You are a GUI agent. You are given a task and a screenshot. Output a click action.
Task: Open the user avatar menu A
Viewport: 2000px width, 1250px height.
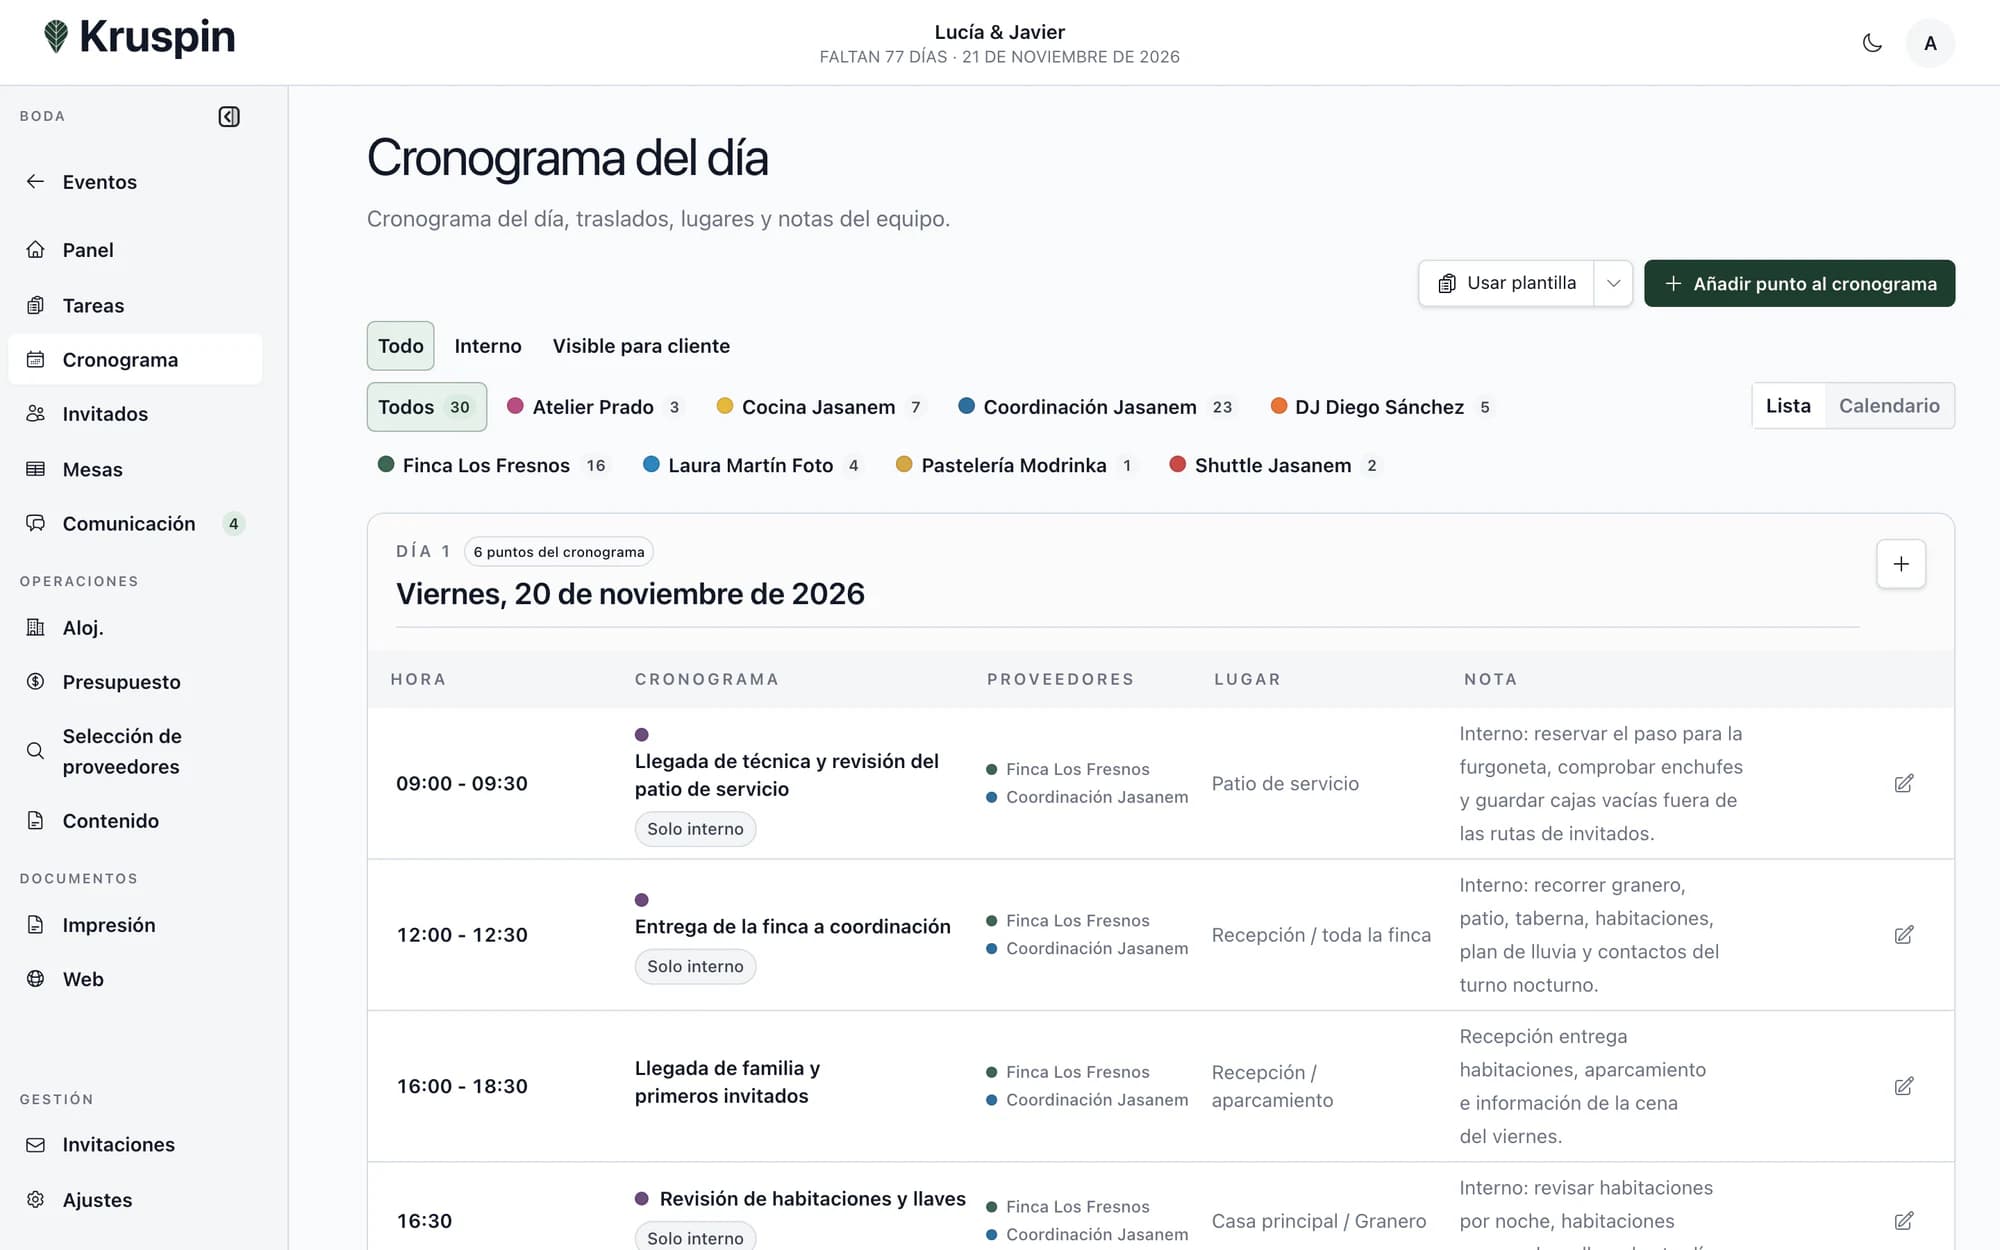pos(1930,43)
